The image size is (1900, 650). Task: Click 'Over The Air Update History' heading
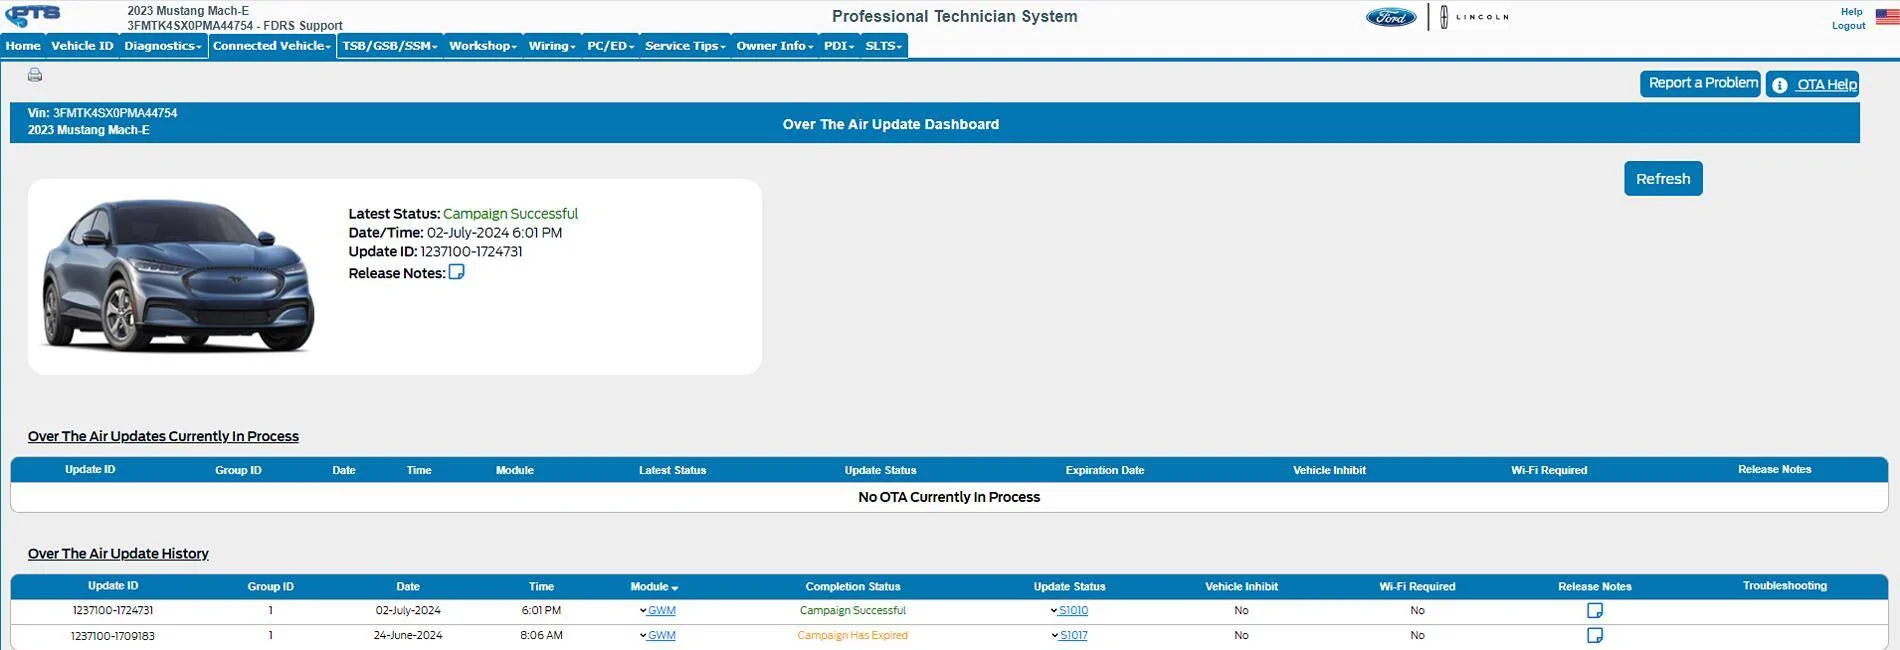(118, 554)
